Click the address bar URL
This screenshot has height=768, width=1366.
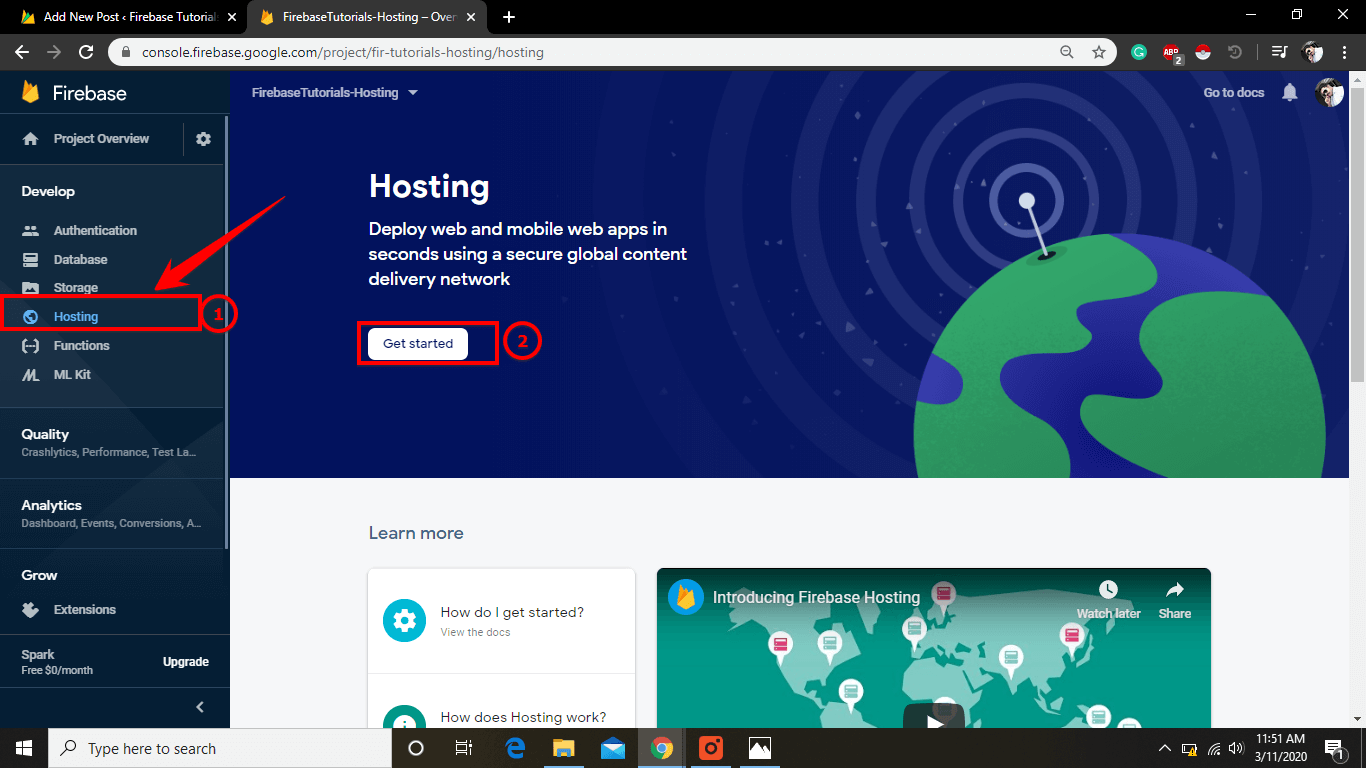pos(343,52)
